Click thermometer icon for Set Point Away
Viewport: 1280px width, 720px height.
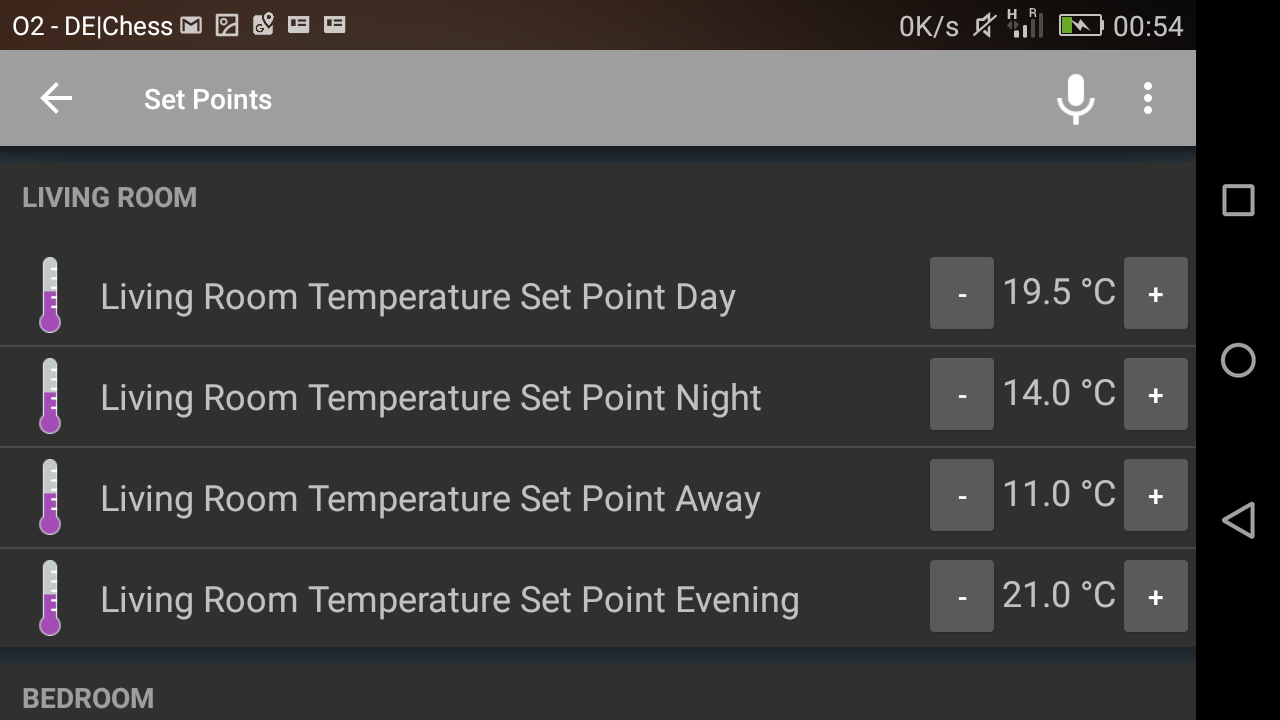click(x=50, y=497)
